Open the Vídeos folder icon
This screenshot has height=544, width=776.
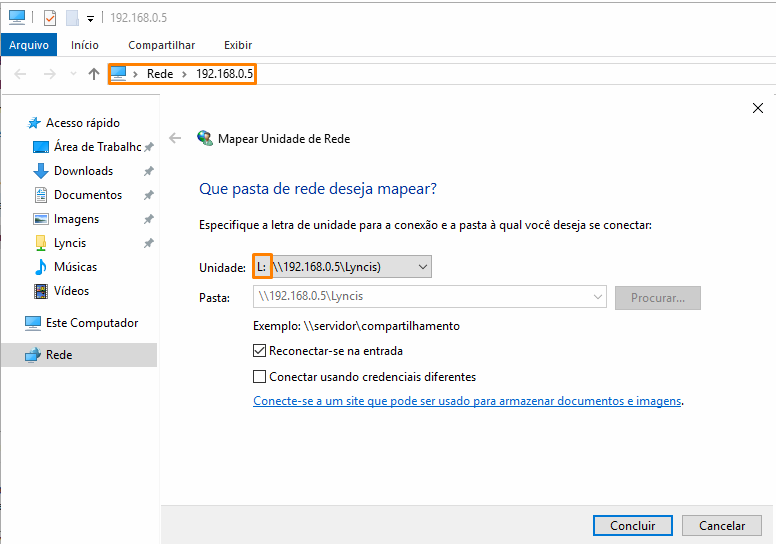click(41, 291)
